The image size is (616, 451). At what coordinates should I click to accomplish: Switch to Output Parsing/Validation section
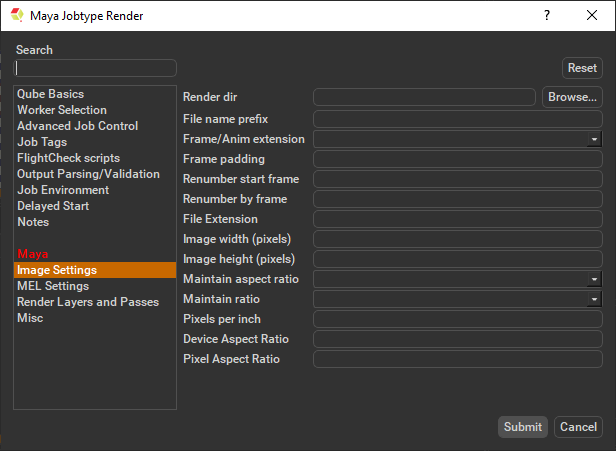click(x=88, y=174)
